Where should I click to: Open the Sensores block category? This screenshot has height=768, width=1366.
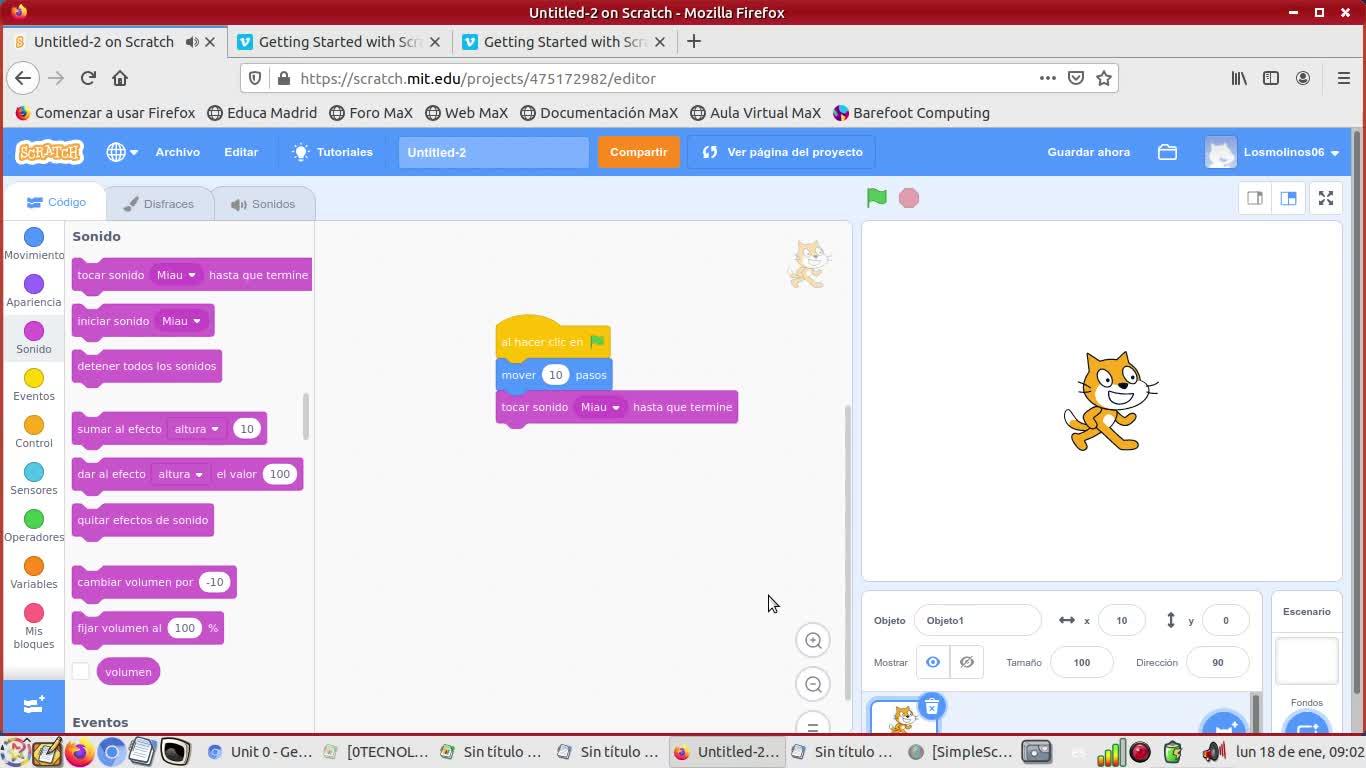34,479
